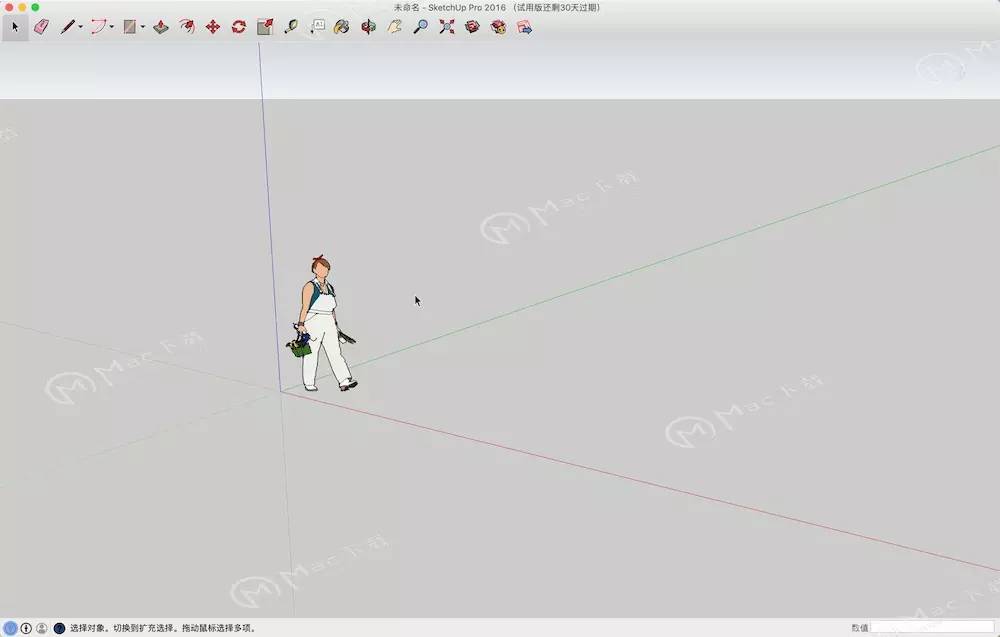
Task: Click the geolocation status bar icon
Action: point(10,628)
